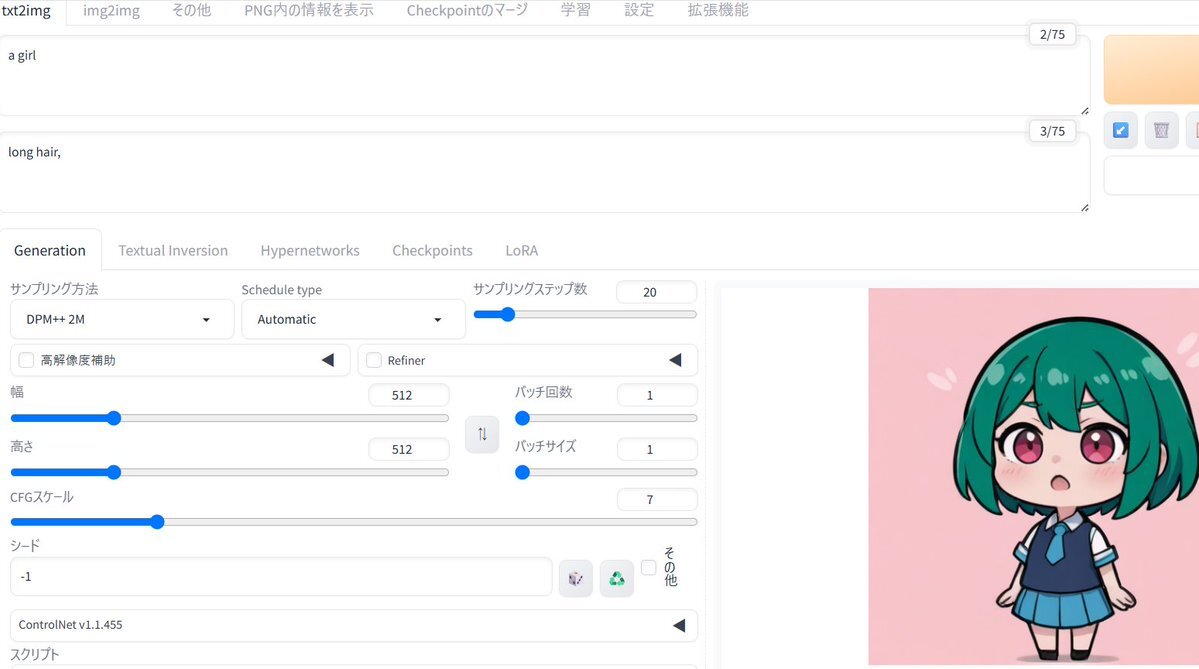Open the 学習 tab

click(x=575, y=11)
